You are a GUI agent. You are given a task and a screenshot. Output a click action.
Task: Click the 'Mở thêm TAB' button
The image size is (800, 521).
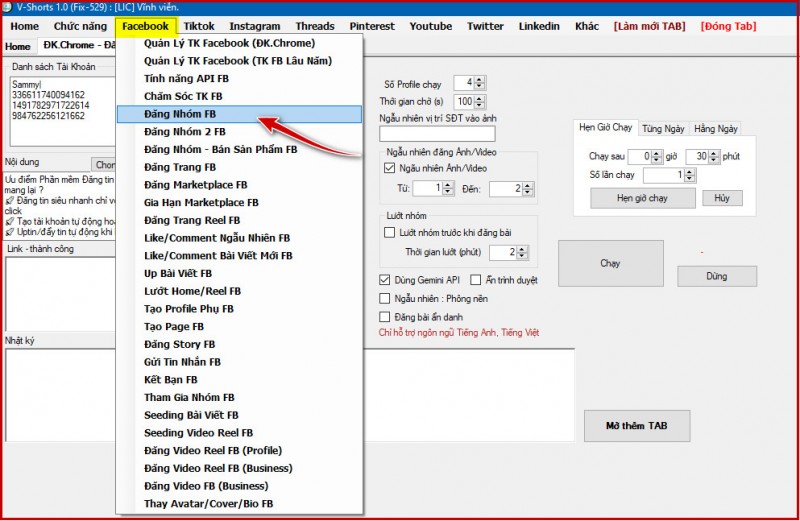[636, 426]
